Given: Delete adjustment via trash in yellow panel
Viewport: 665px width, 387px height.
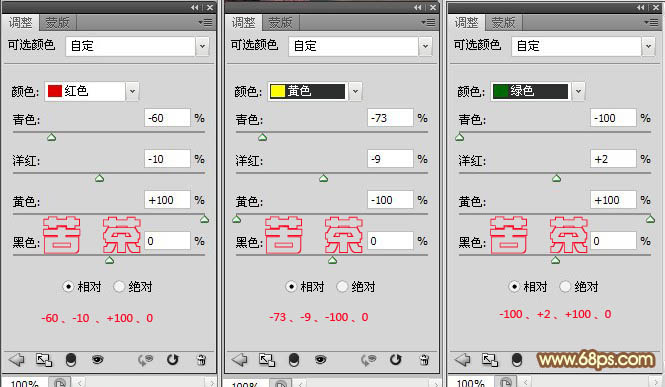Looking at the screenshot, I should click(424, 360).
